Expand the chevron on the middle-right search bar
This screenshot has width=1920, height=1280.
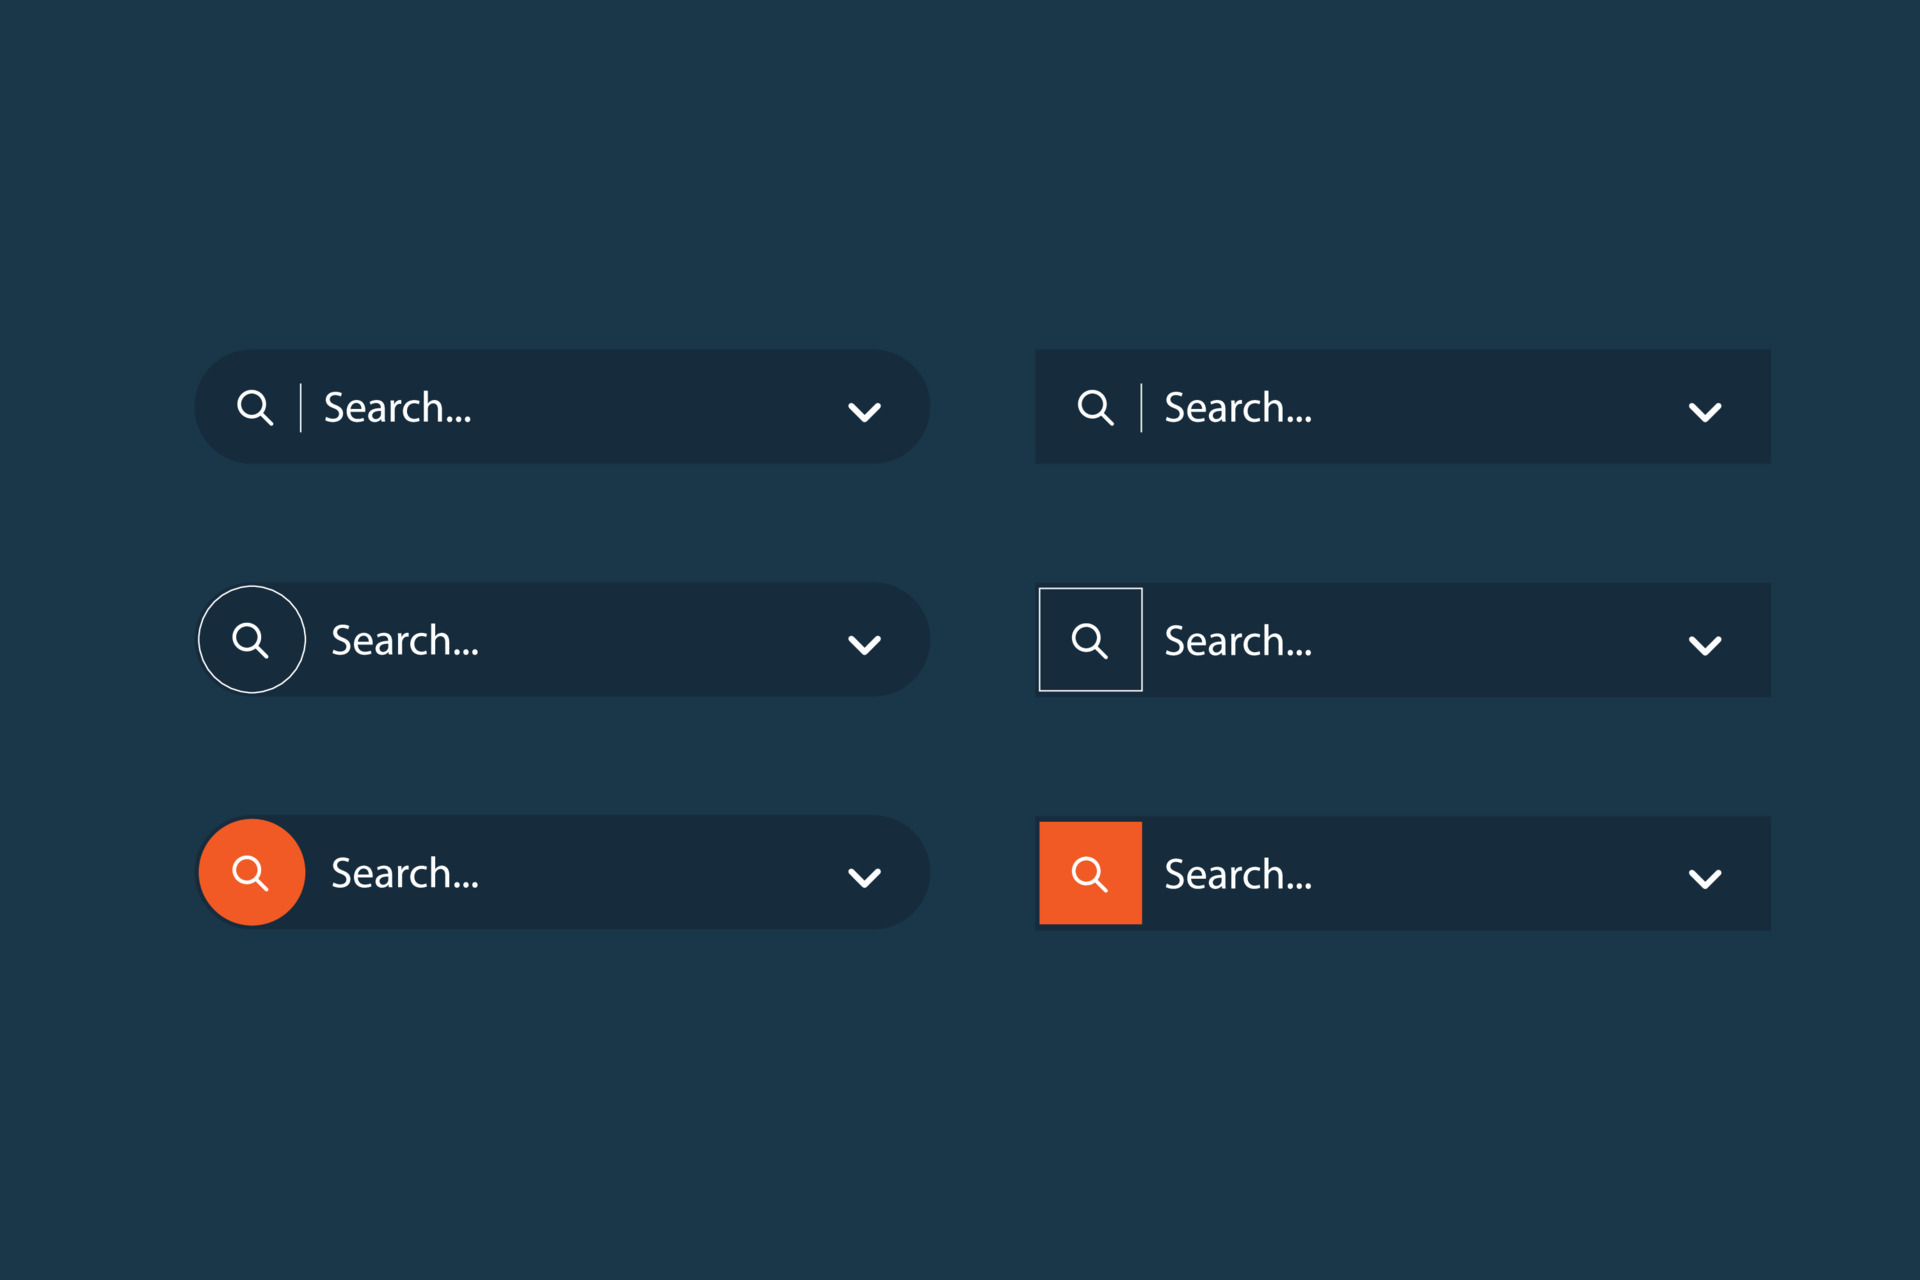tap(1706, 643)
